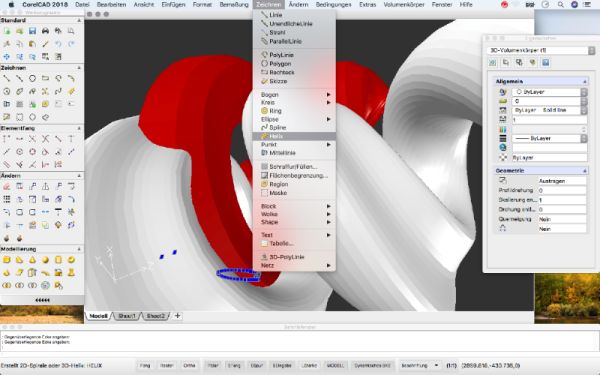Create a Wedge solid from Modellierung toolbar
Viewport: 600px width, 375px height.
pyautogui.click(x=20, y=260)
